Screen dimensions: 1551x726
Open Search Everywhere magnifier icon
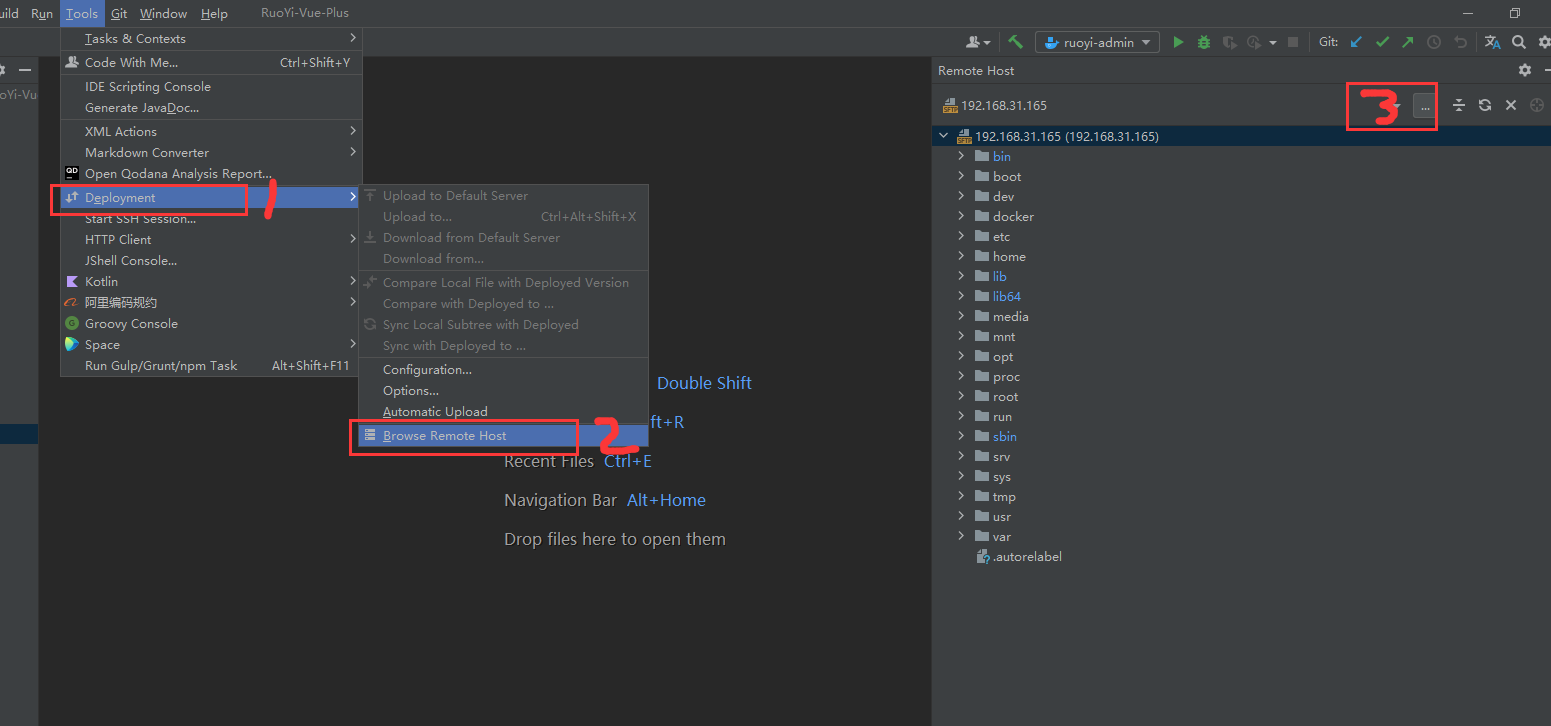(1519, 42)
